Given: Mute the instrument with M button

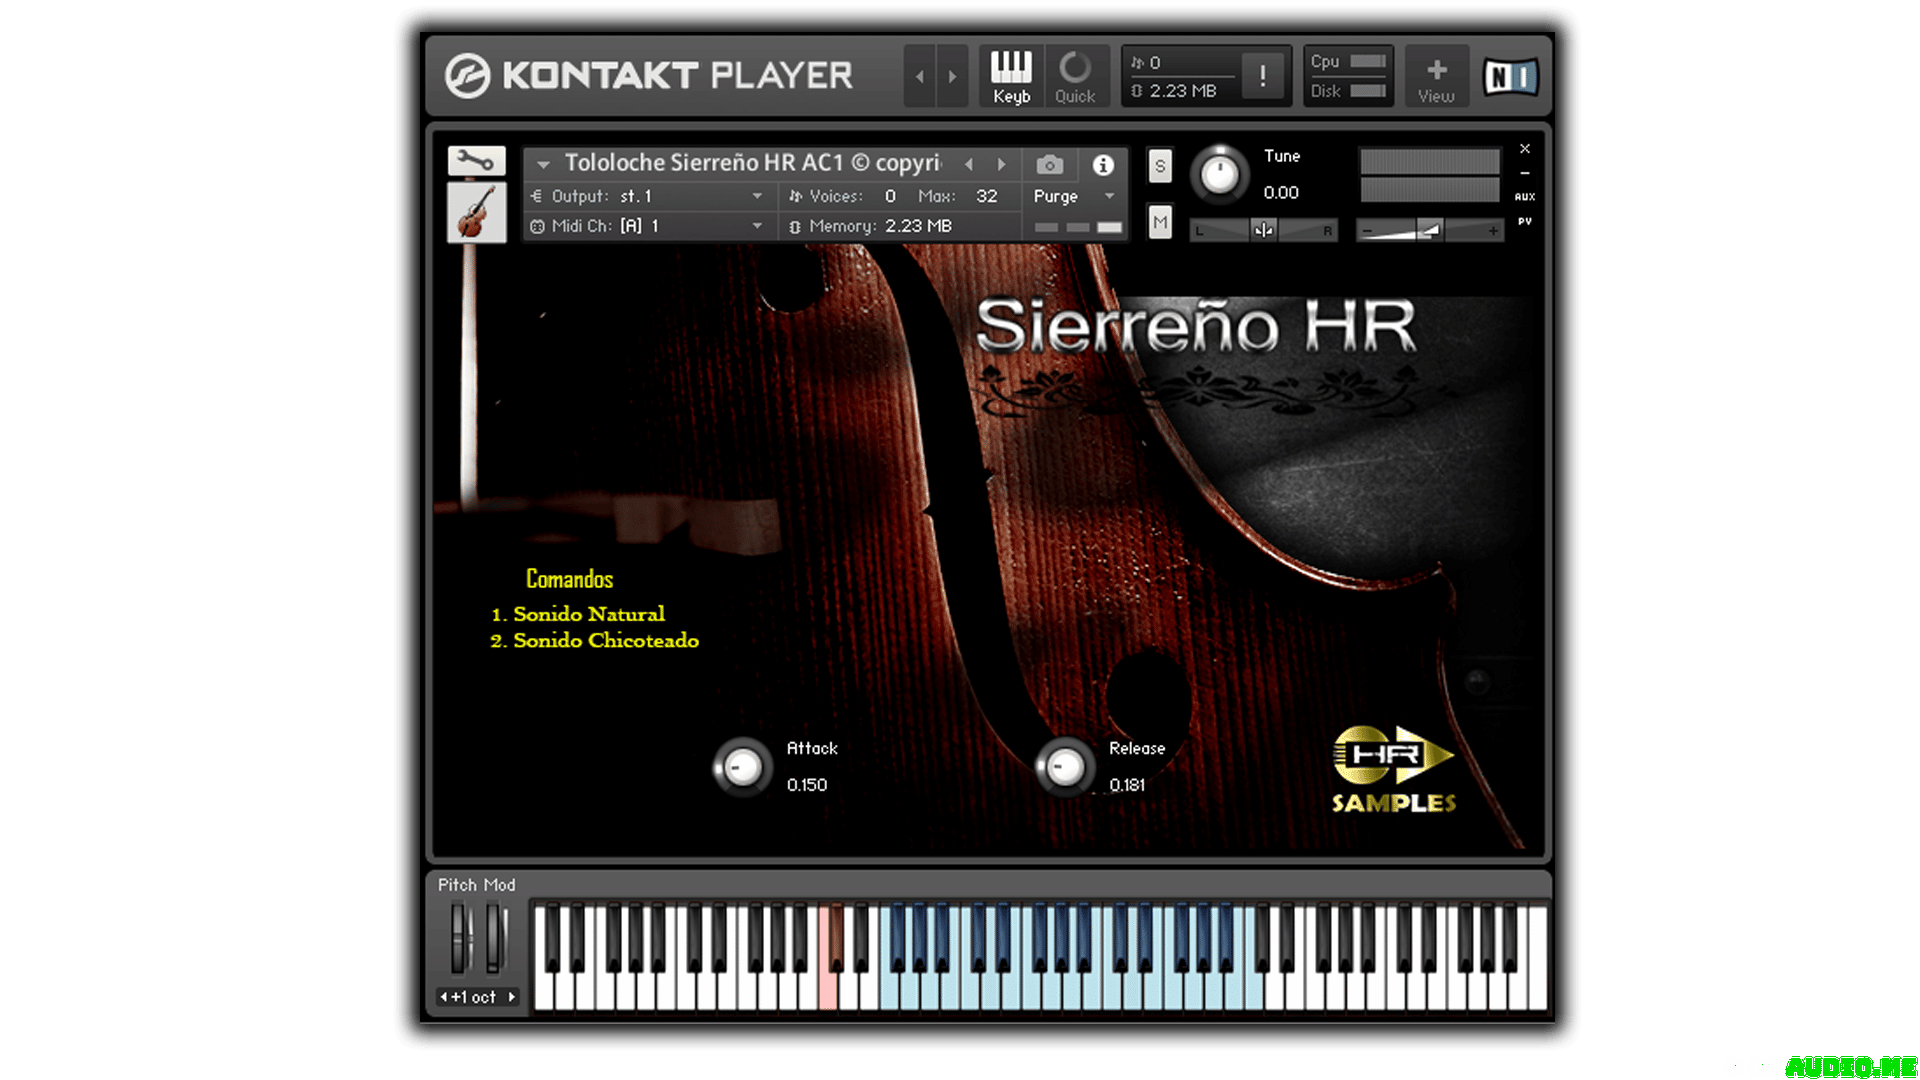Looking at the screenshot, I should 1159,222.
